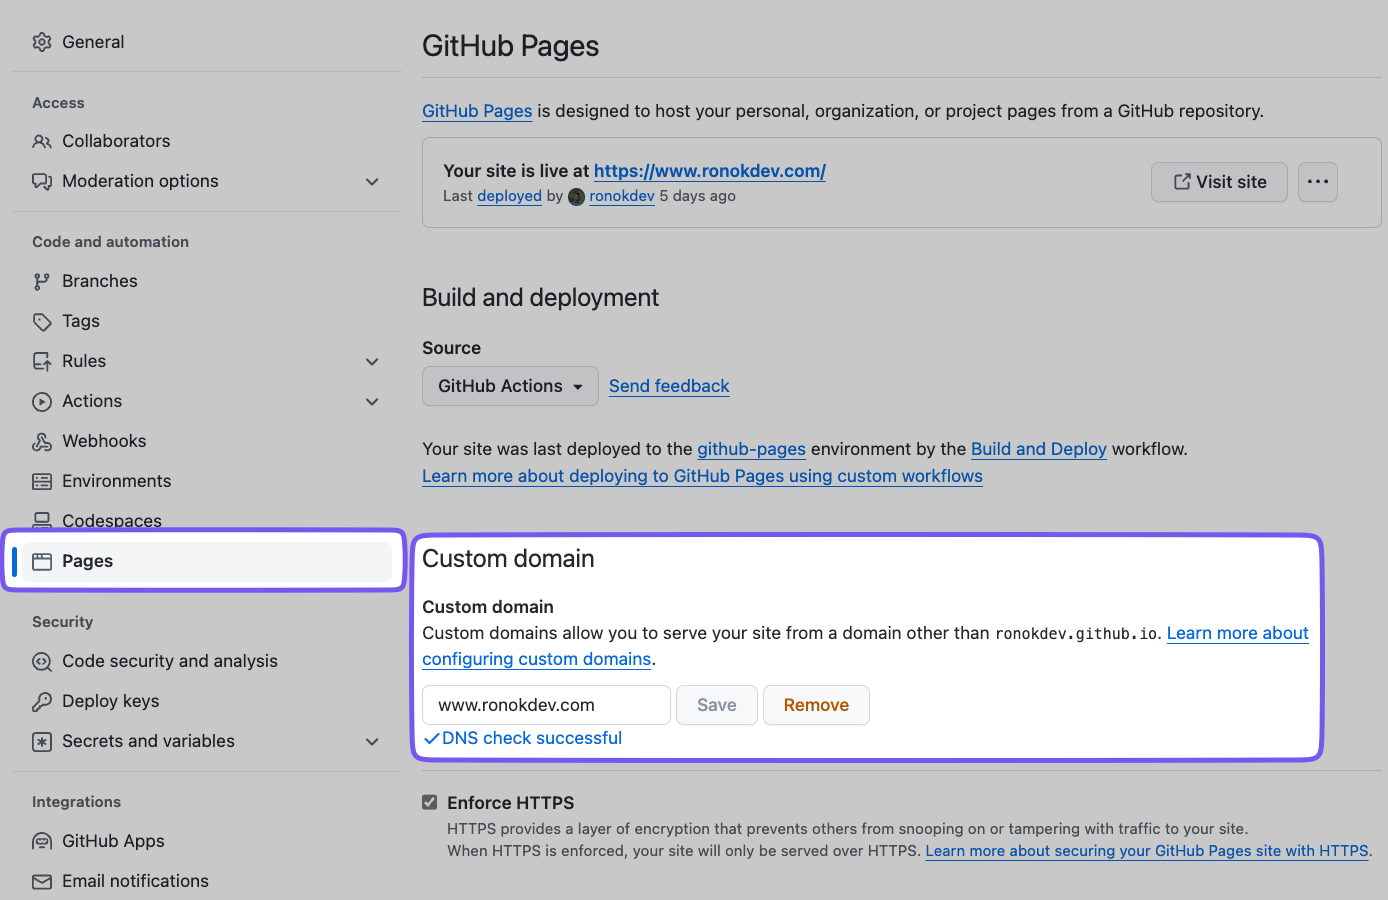
Task: Click the Tags label icon
Action: pos(42,321)
